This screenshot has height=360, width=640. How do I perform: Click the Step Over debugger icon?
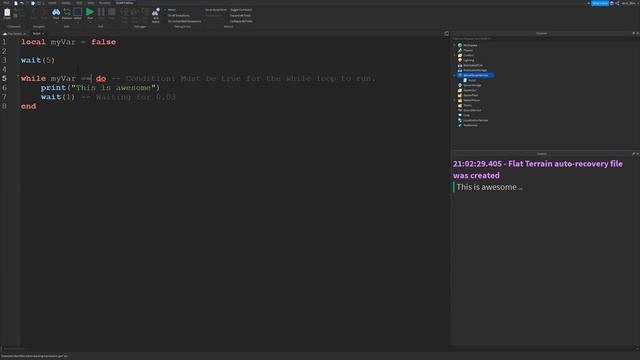click(x=135, y=12)
